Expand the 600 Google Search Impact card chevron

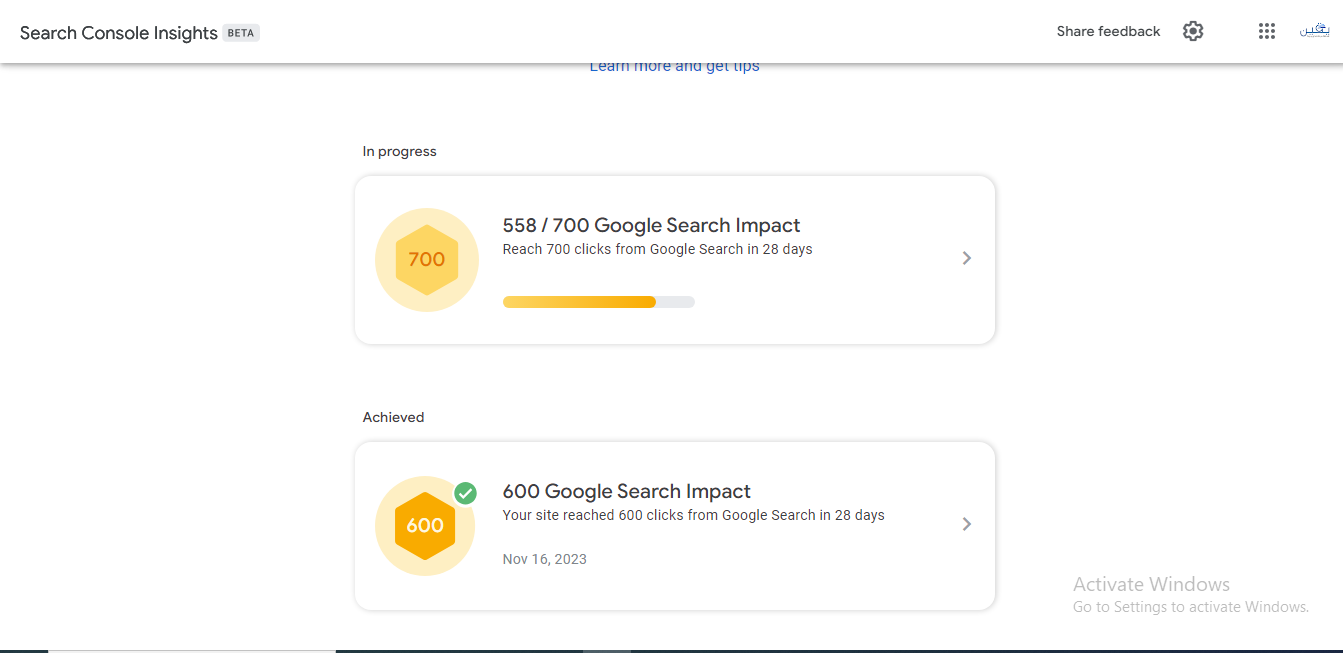(x=966, y=524)
